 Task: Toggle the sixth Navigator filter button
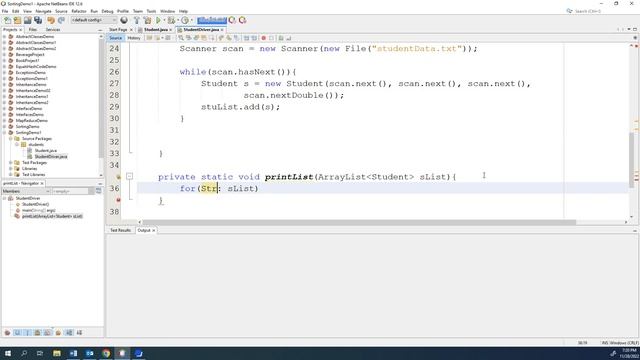click(58, 333)
